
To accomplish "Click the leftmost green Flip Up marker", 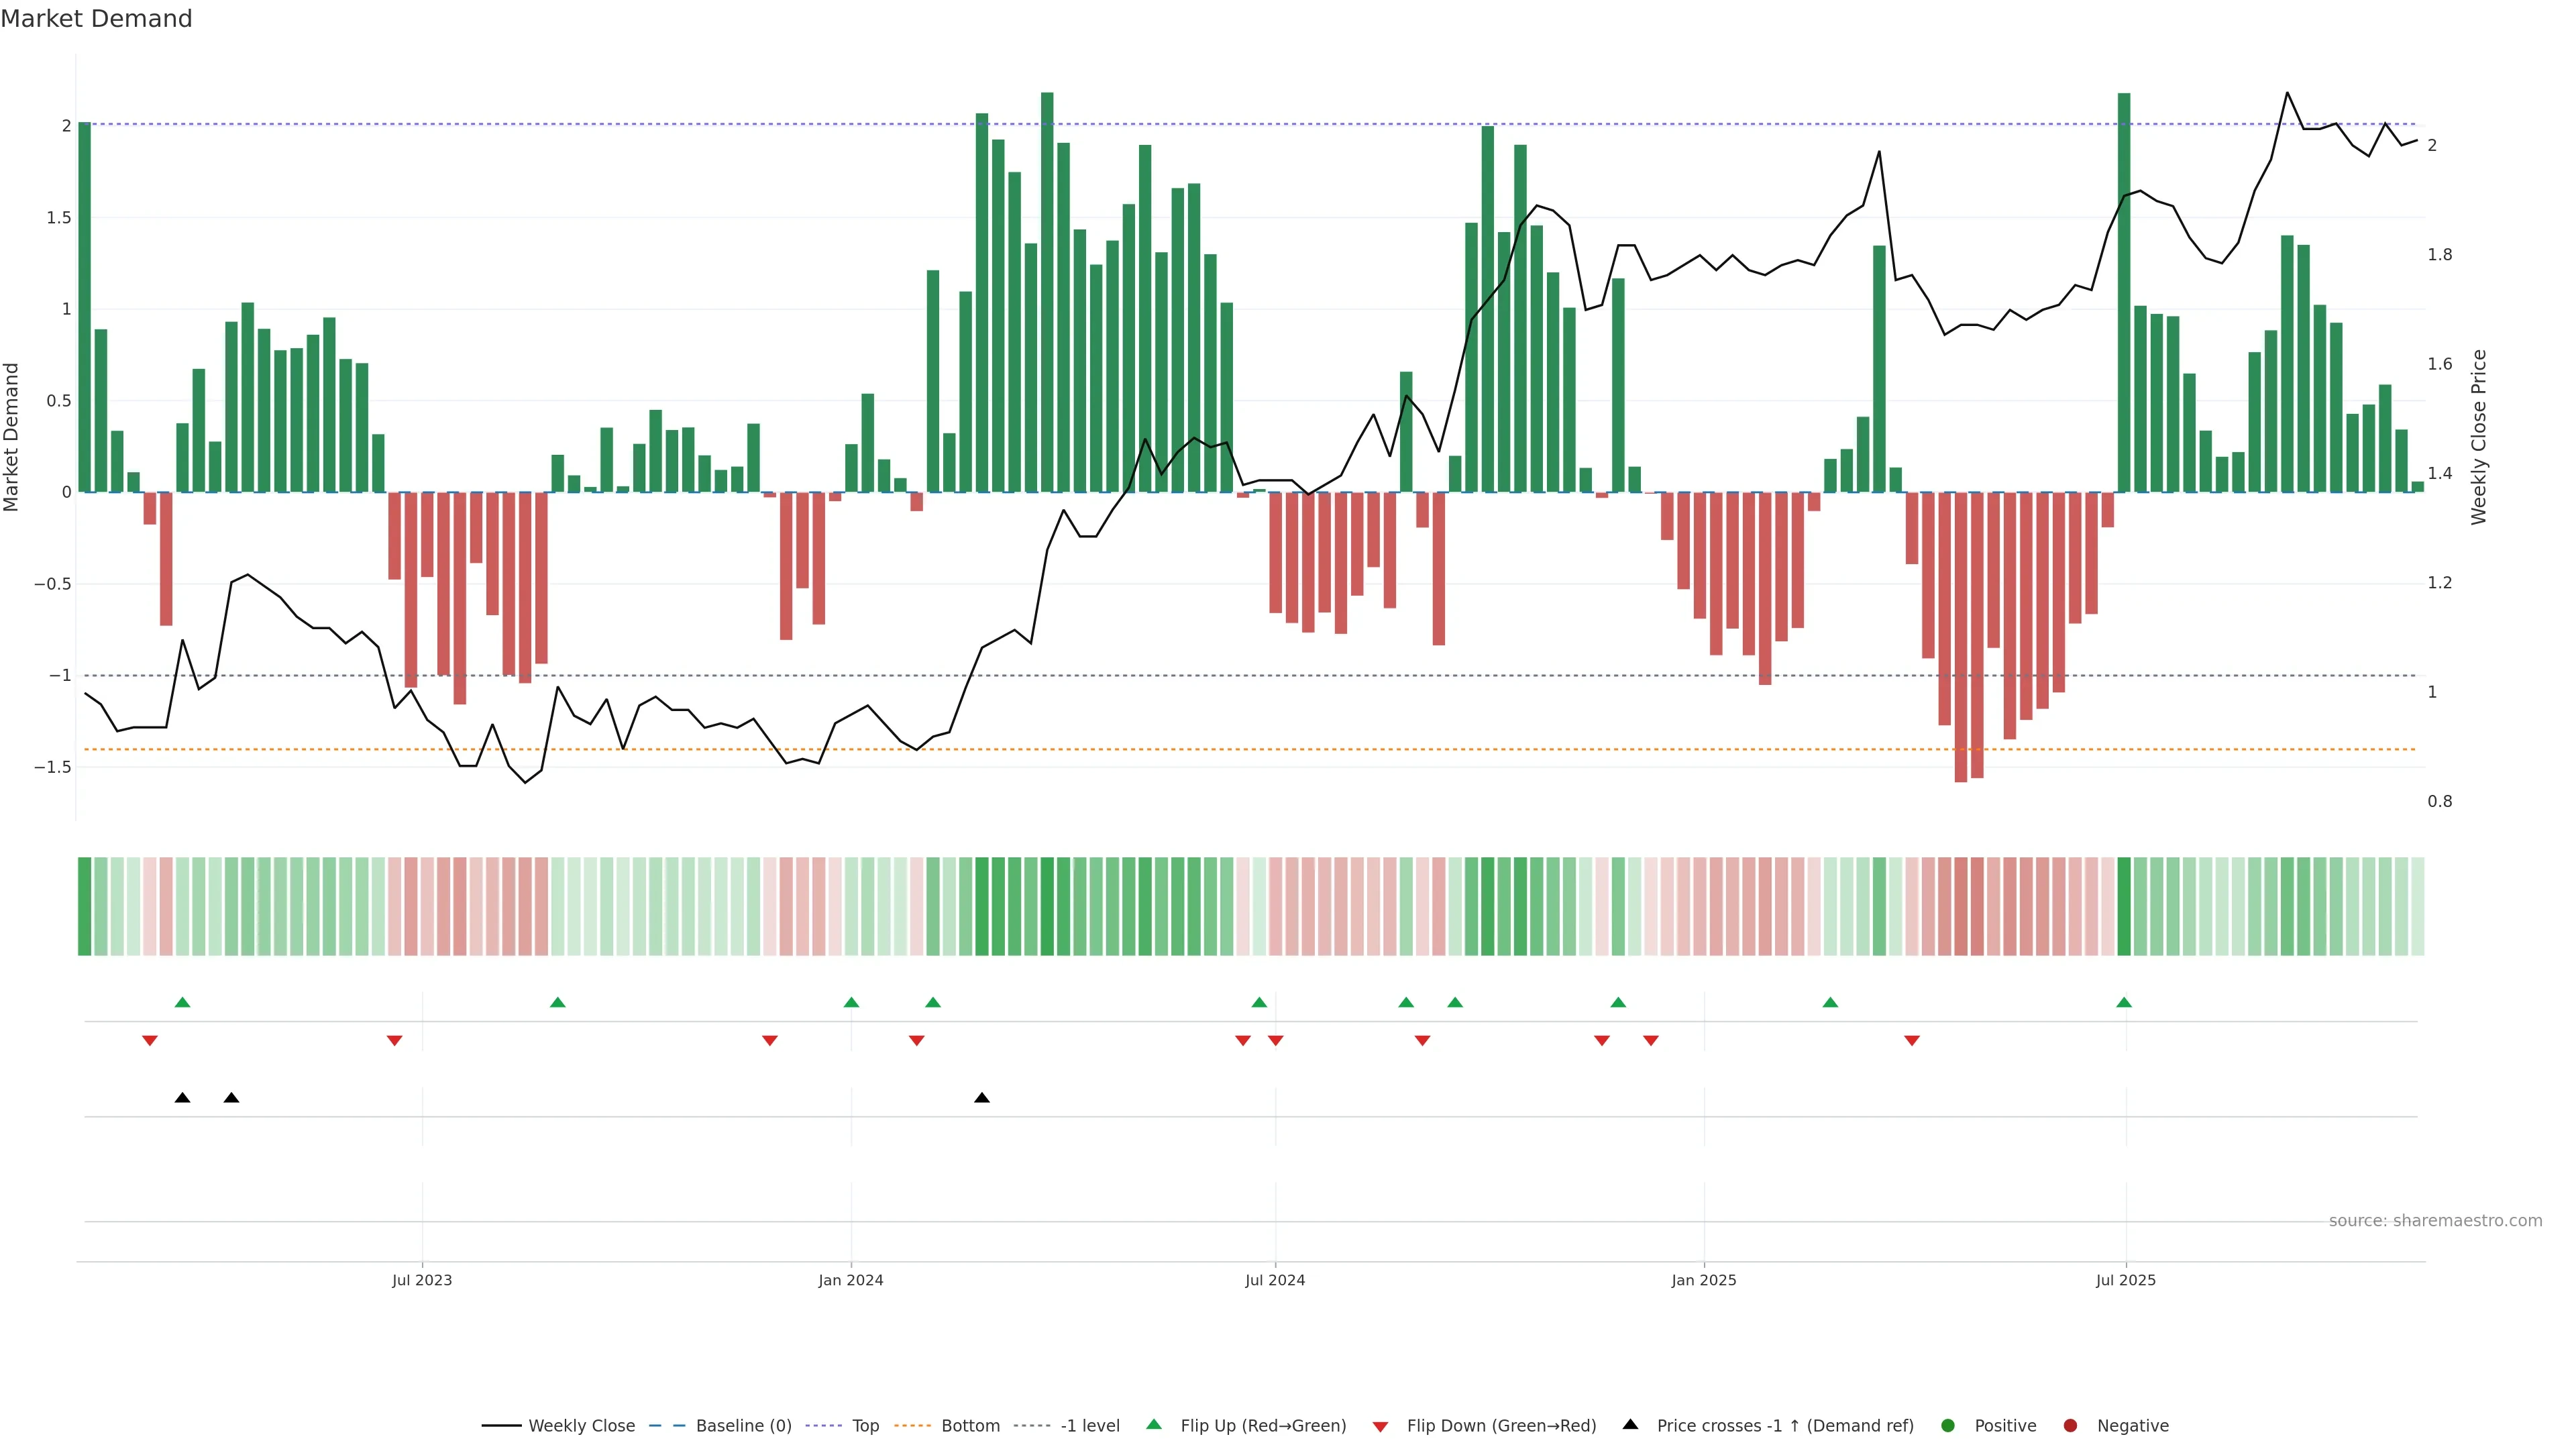I will tap(182, 1002).
